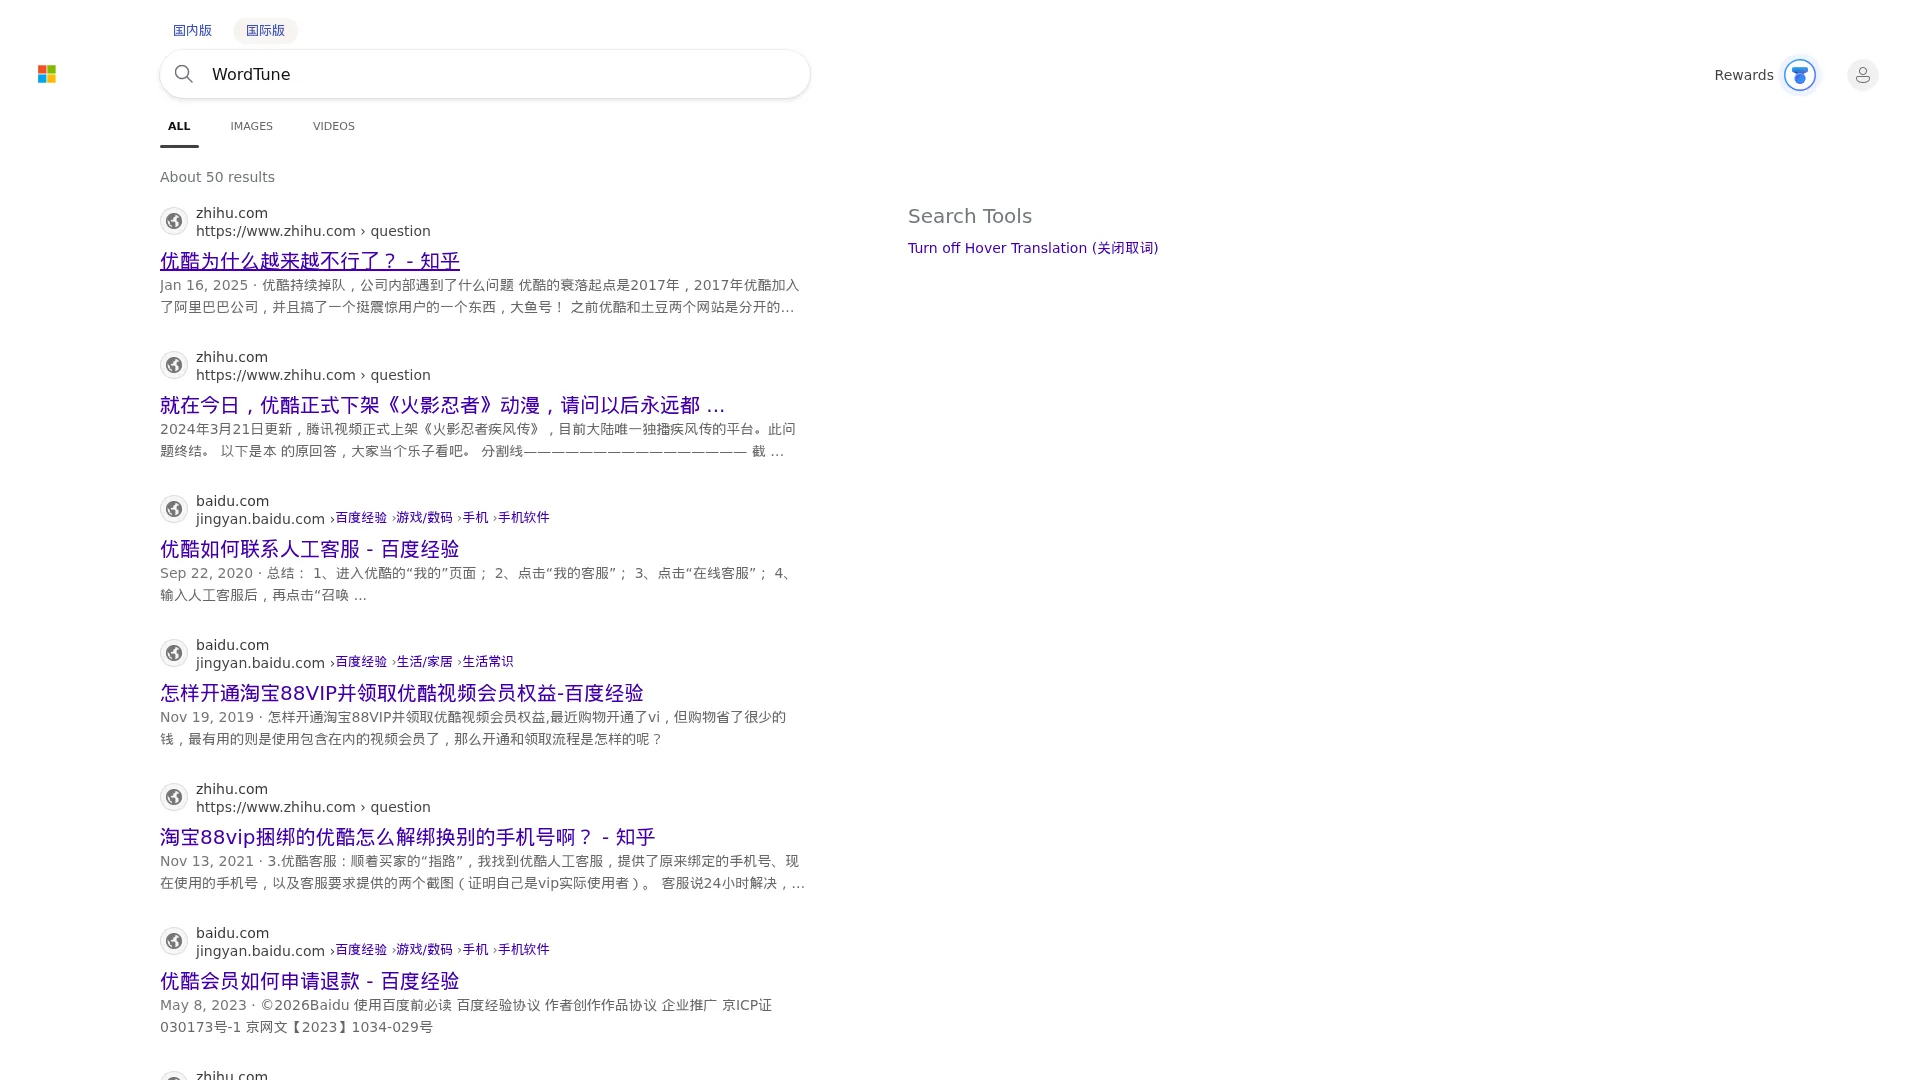1920x1080 pixels.
Task: Click snippet starting 'Sep 22, 2020'
Action: (476, 584)
